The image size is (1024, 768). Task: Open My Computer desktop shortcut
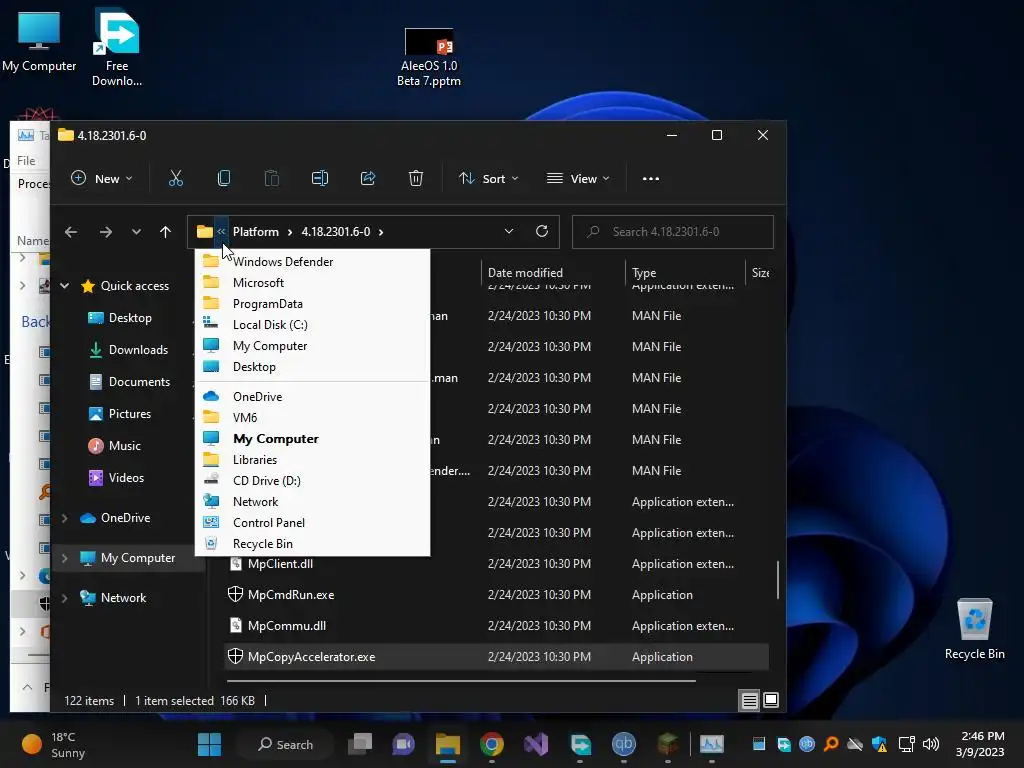pos(39,41)
